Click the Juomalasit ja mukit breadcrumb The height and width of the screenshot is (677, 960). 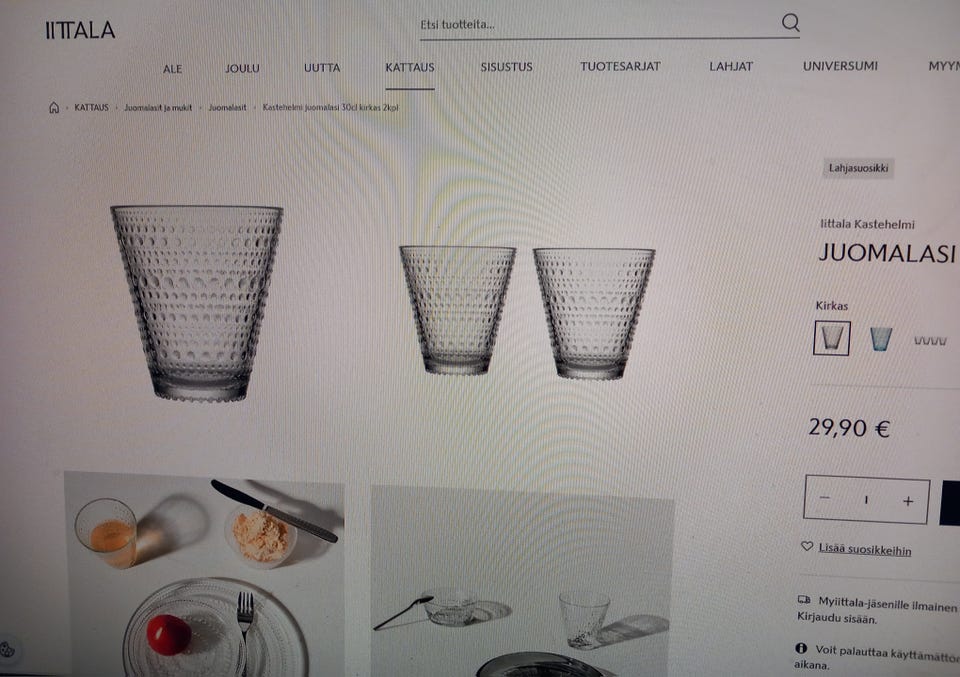pyautogui.click(x=158, y=108)
